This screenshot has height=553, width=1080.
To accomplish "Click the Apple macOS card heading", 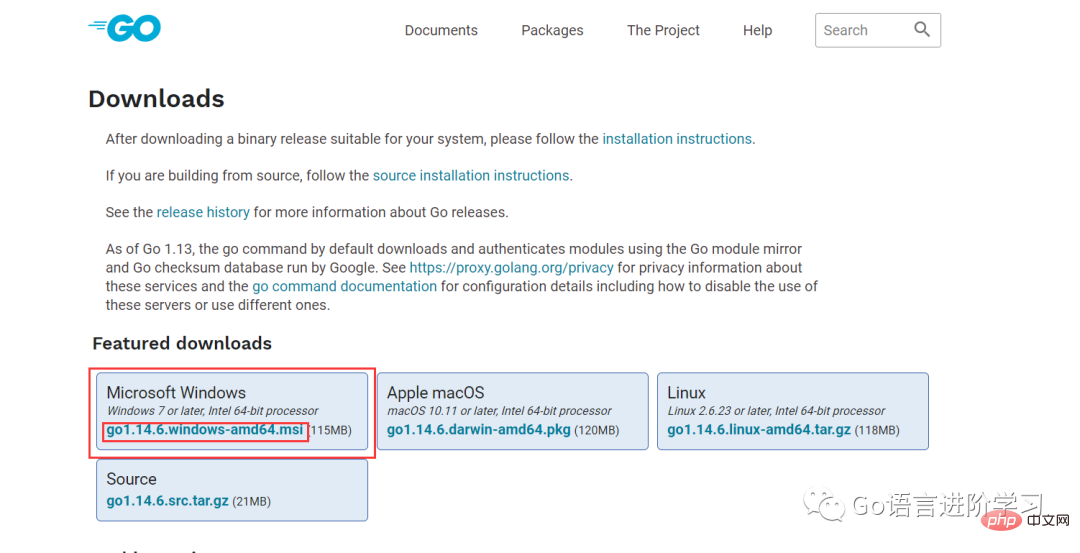I will [x=435, y=393].
